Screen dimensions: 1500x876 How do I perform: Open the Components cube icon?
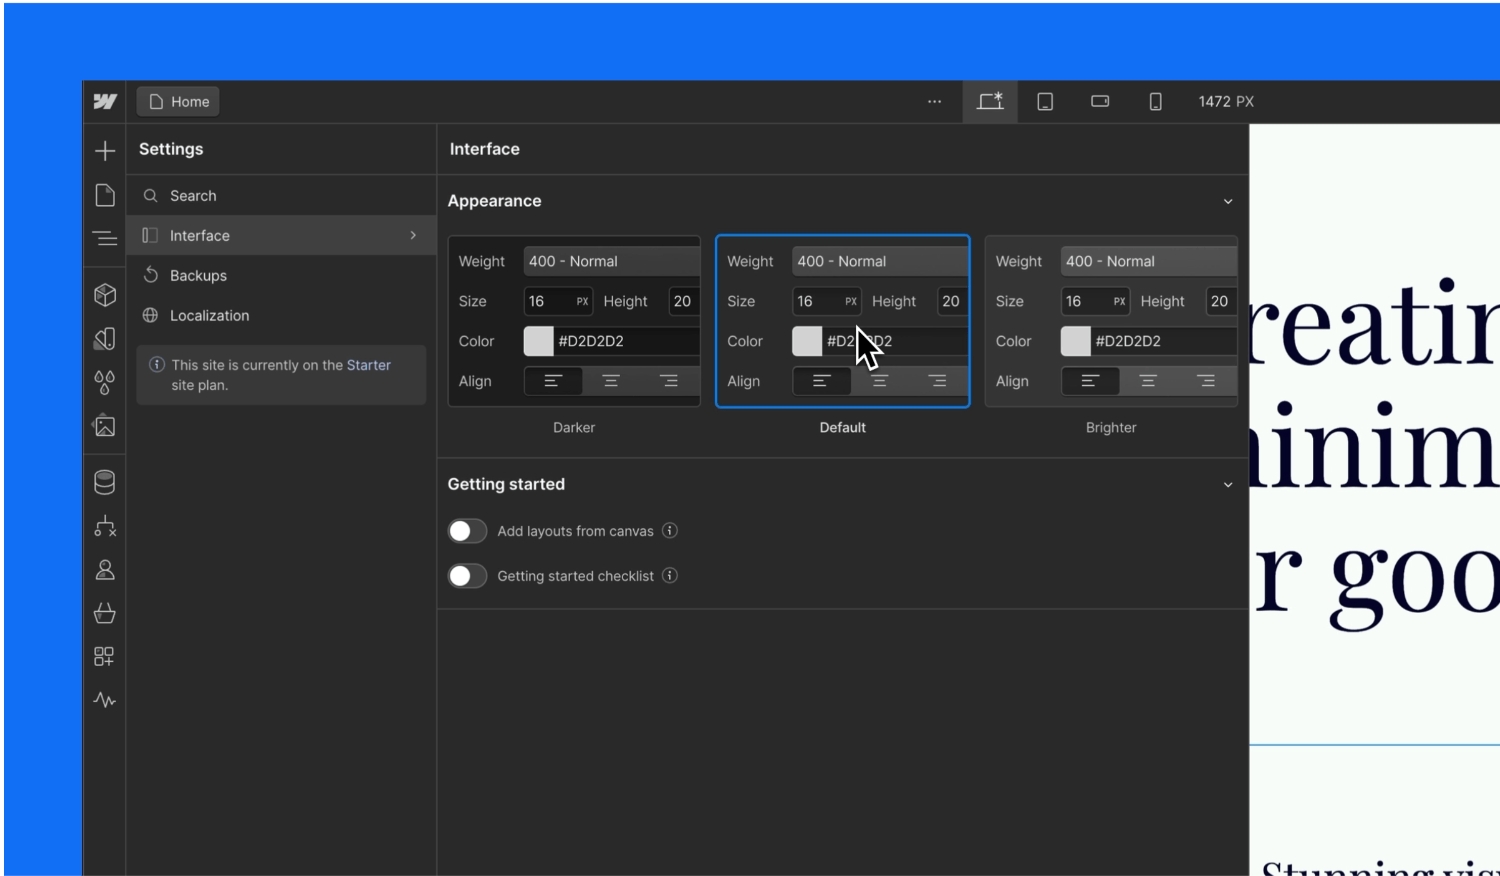coord(105,295)
